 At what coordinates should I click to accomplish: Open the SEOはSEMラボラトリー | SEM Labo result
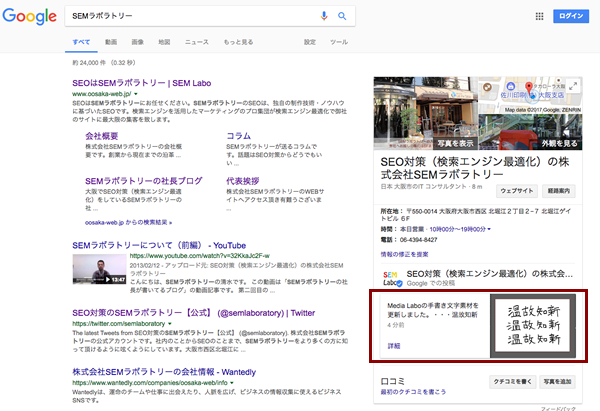pyautogui.click(x=142, y=83)
